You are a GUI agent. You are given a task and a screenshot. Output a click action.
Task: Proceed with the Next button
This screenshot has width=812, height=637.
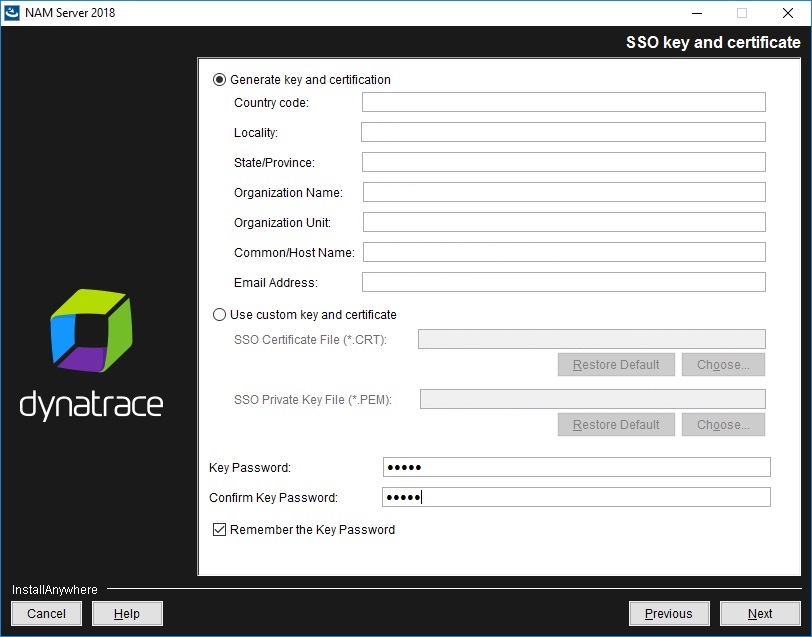pos(760,614)
